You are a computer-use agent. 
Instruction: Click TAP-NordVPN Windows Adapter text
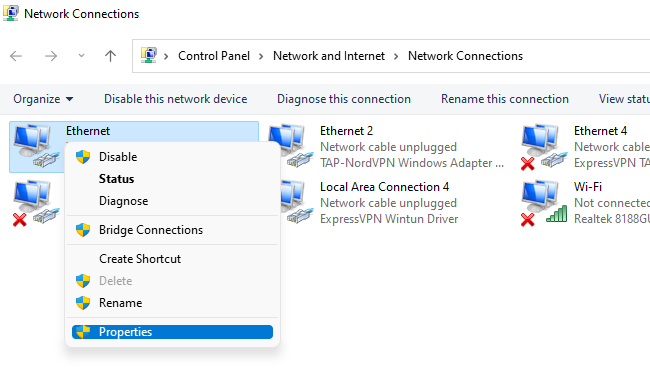click(x=412, y=163)
